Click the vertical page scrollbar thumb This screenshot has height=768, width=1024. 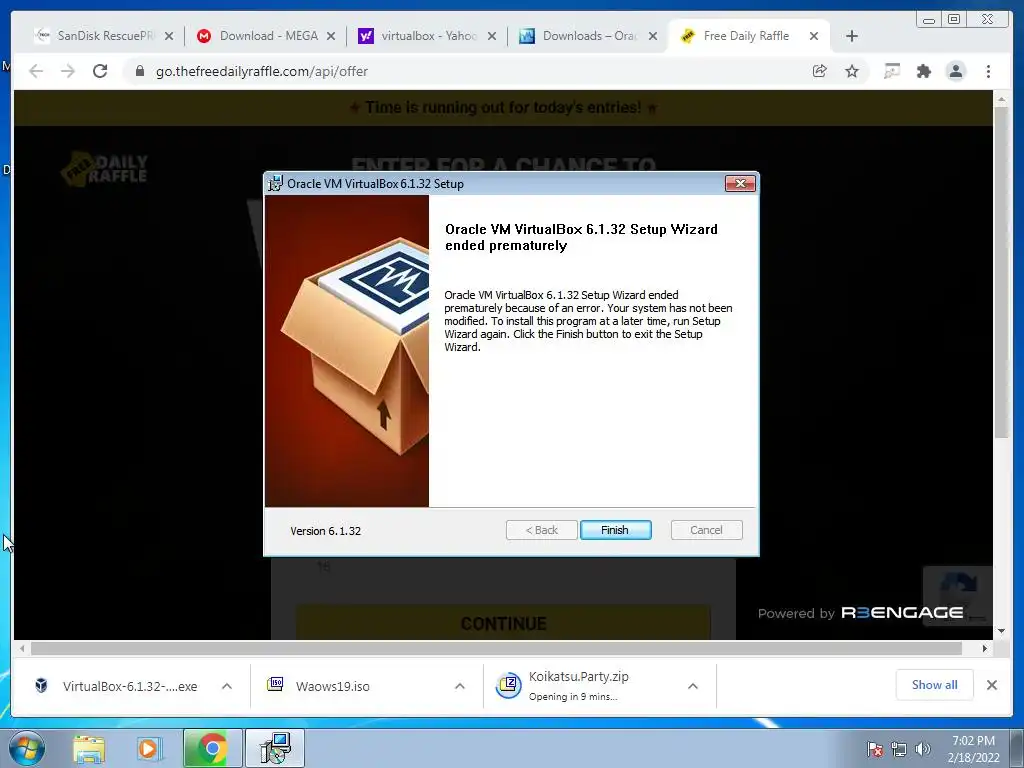pos(1002,272)
